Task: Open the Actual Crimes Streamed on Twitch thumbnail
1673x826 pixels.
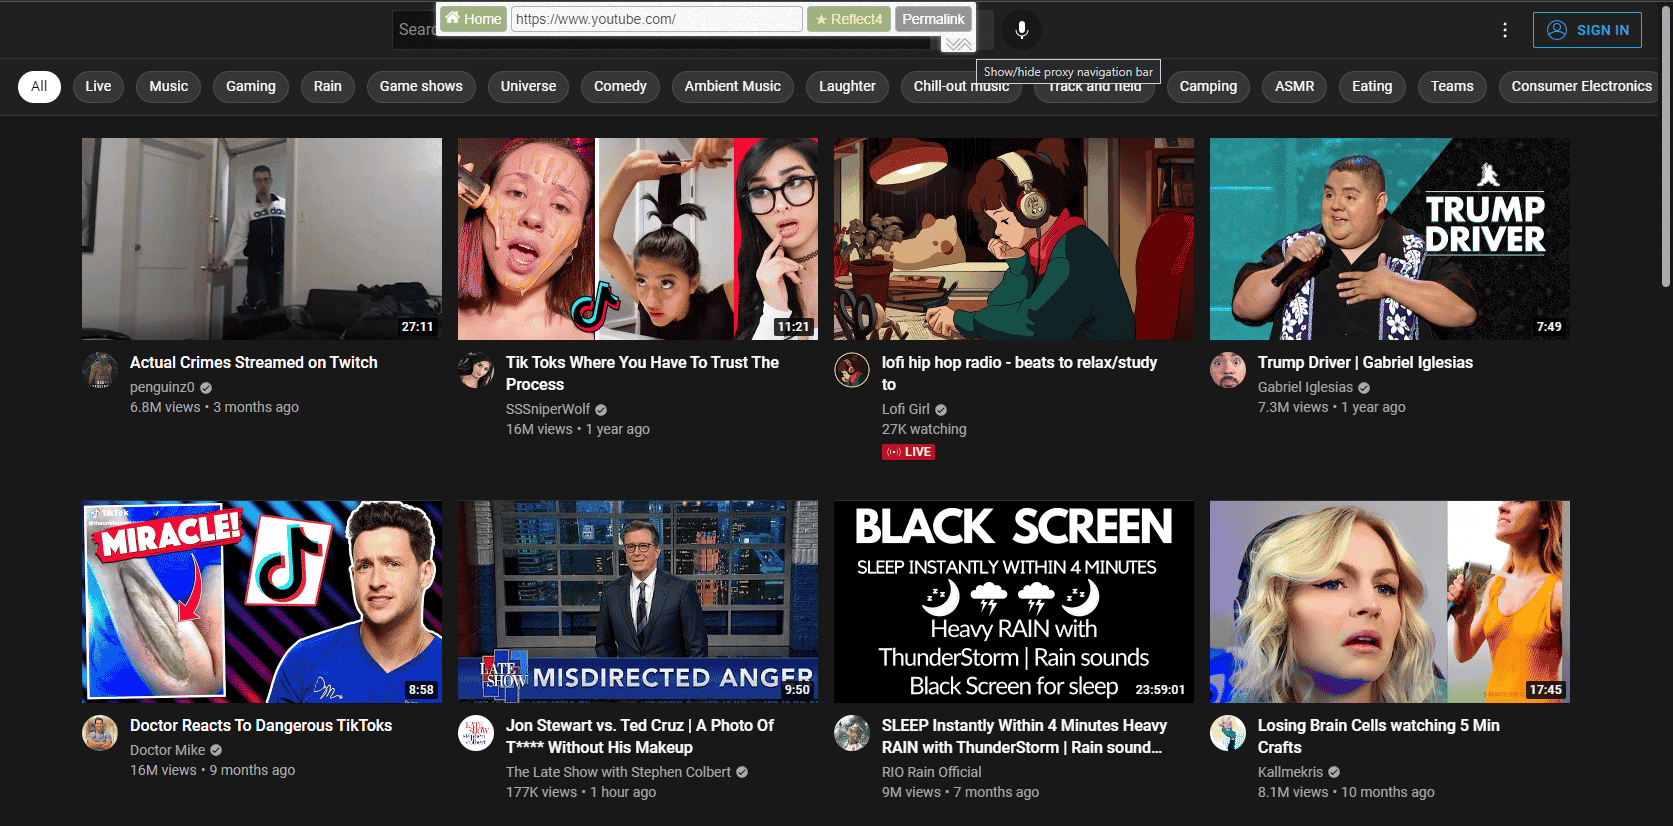Action: coord(262,239)
